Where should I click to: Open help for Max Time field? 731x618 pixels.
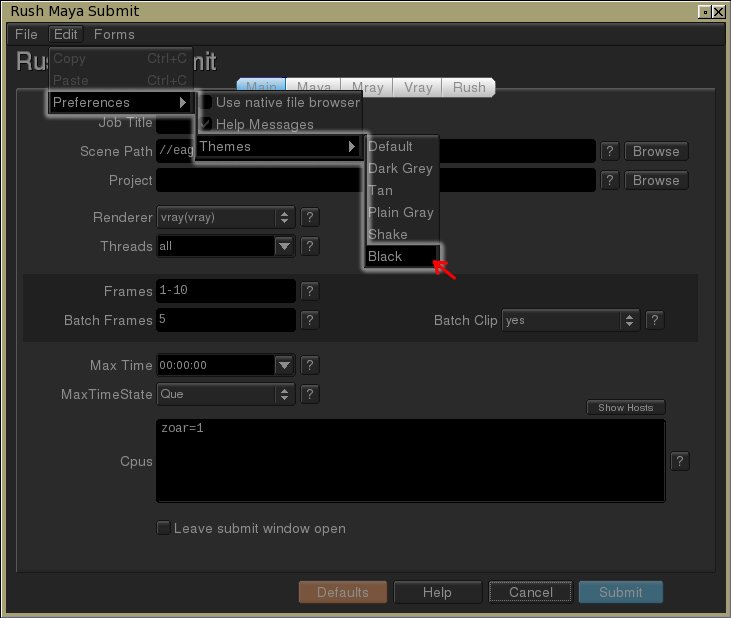click(310, 365)
